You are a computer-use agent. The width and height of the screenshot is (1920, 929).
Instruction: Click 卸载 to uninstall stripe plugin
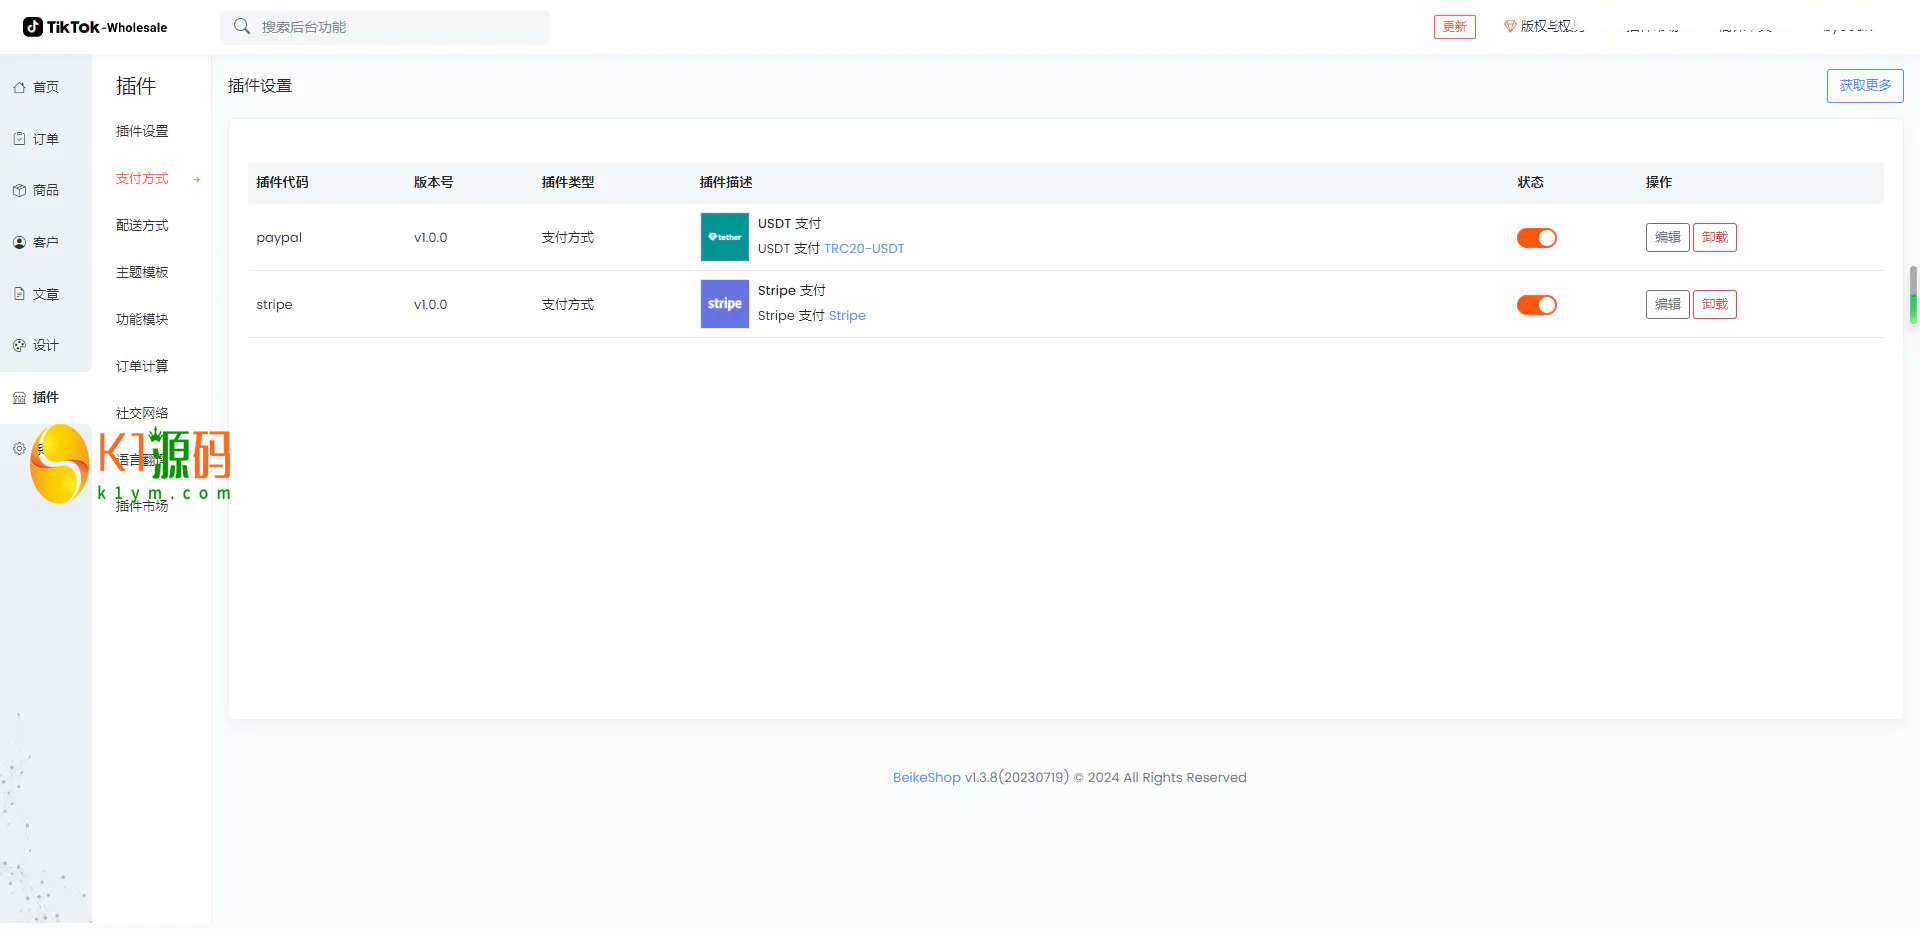click(1715, 304)
